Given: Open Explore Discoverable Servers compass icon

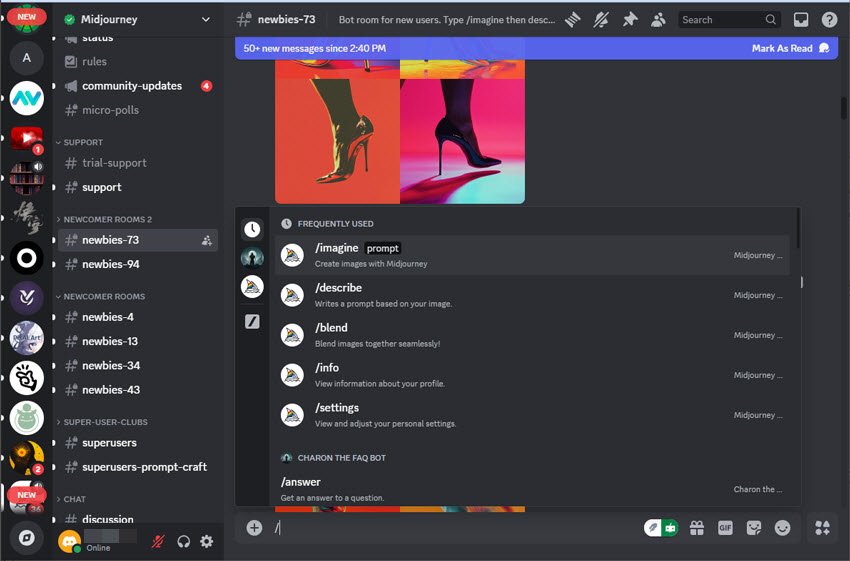Looking at the screenshot, I should 26,538.
